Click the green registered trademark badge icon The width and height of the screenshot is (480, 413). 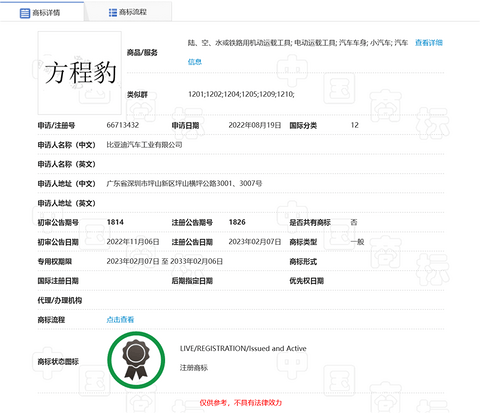tap(136, 360)
